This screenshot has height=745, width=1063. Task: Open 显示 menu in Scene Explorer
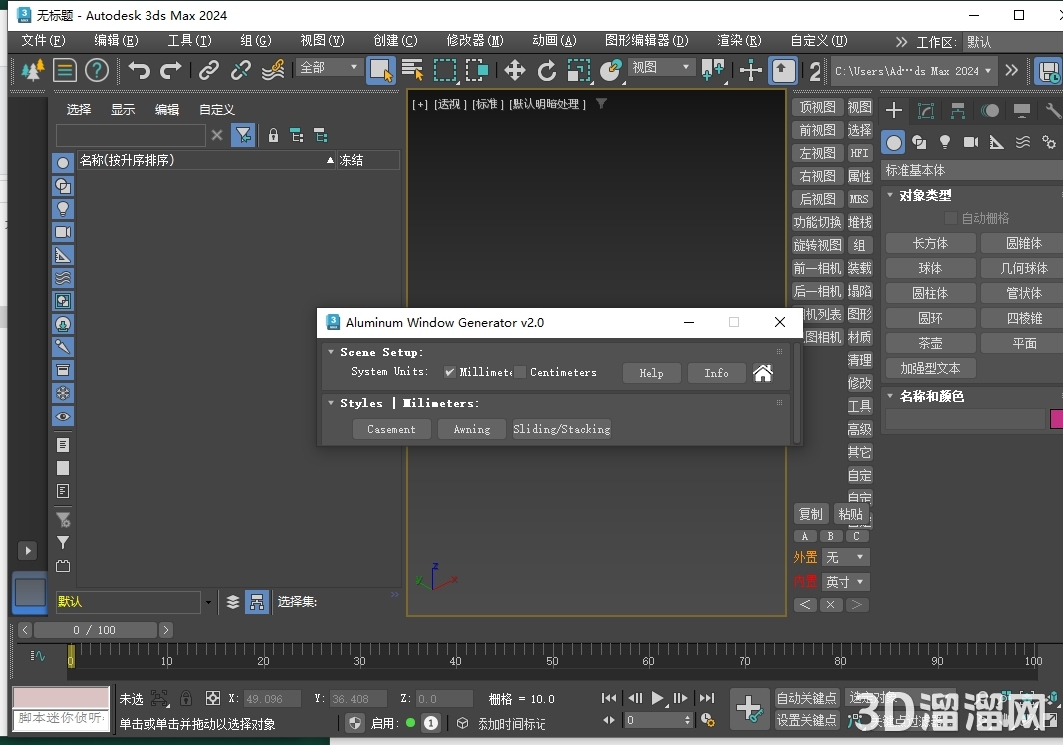point(123,109)
